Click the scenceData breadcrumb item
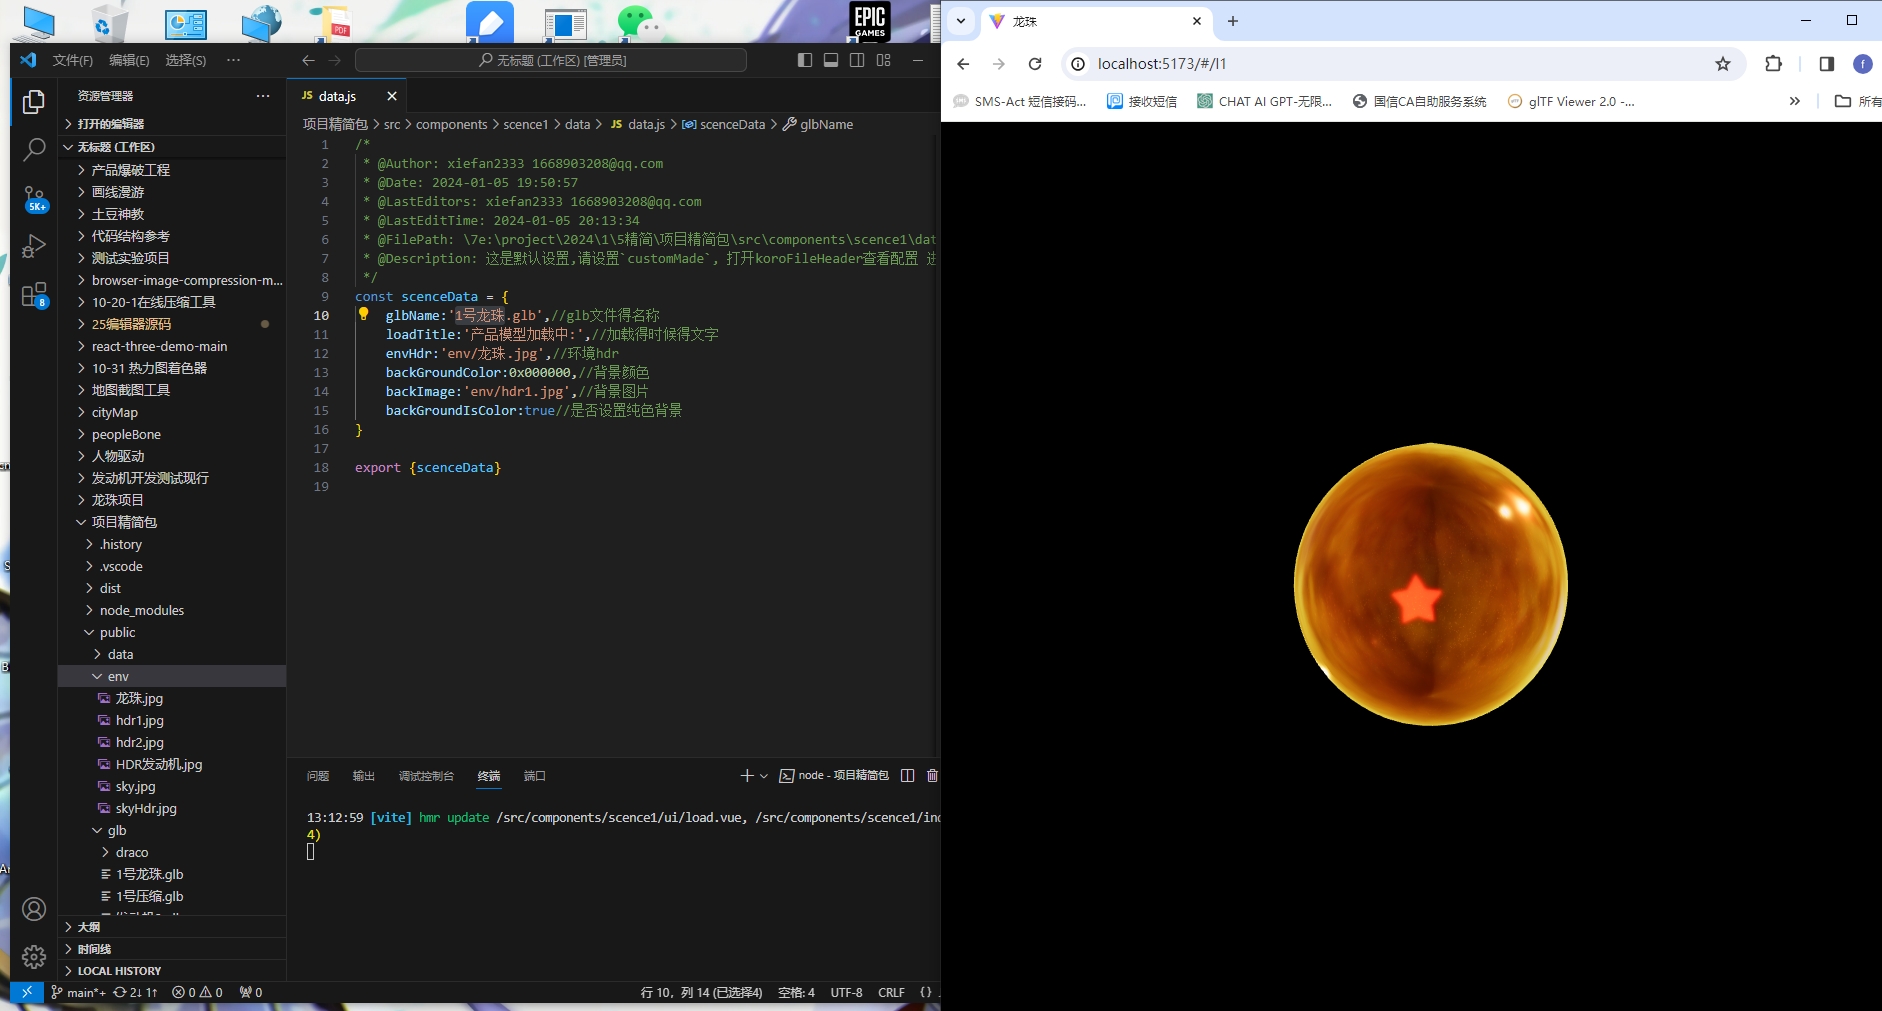Screen dimensions: 1882x1011 click(x=723, y=124)
